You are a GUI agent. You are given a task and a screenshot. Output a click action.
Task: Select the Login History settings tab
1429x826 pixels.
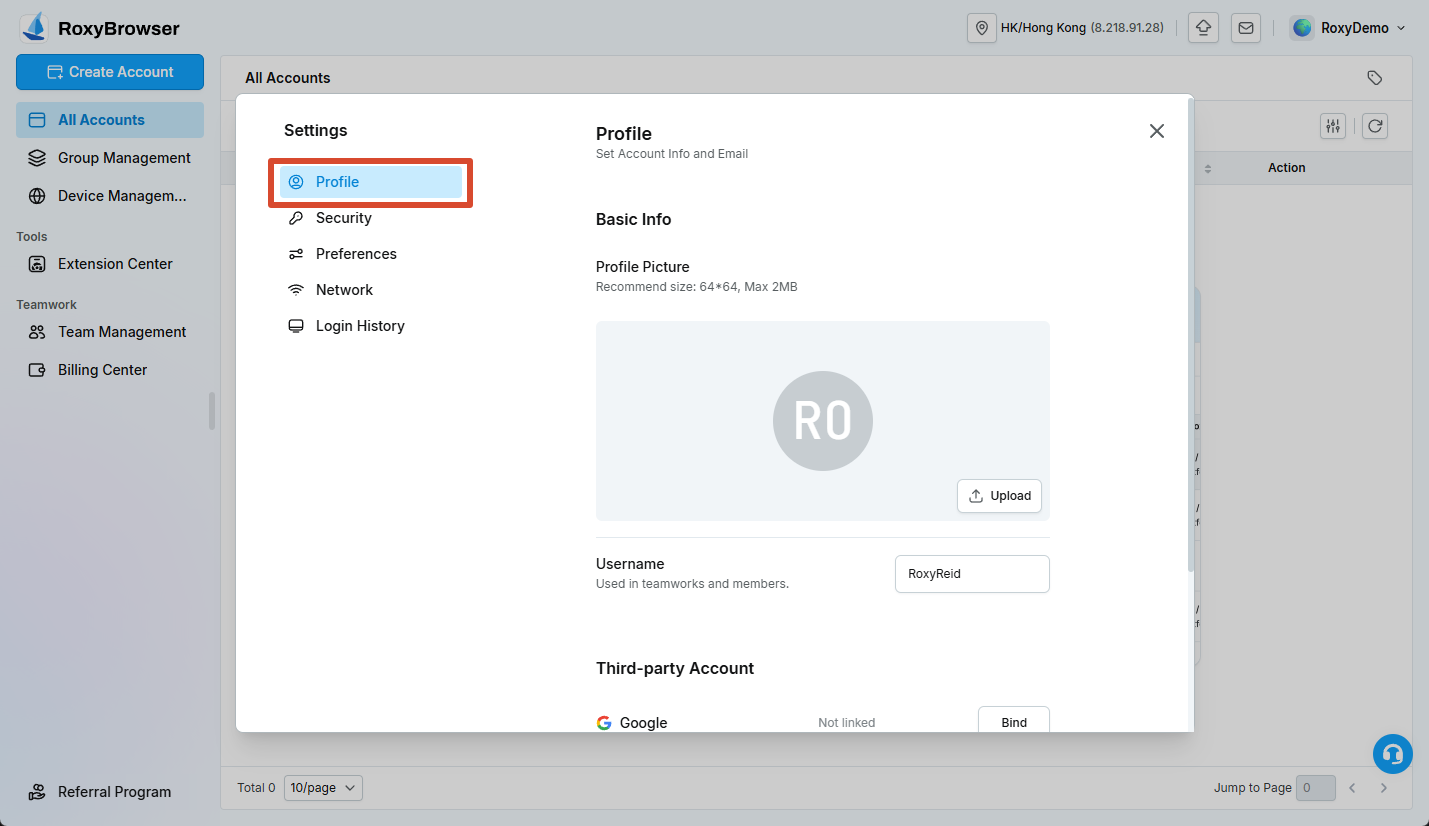click(371, 326)
